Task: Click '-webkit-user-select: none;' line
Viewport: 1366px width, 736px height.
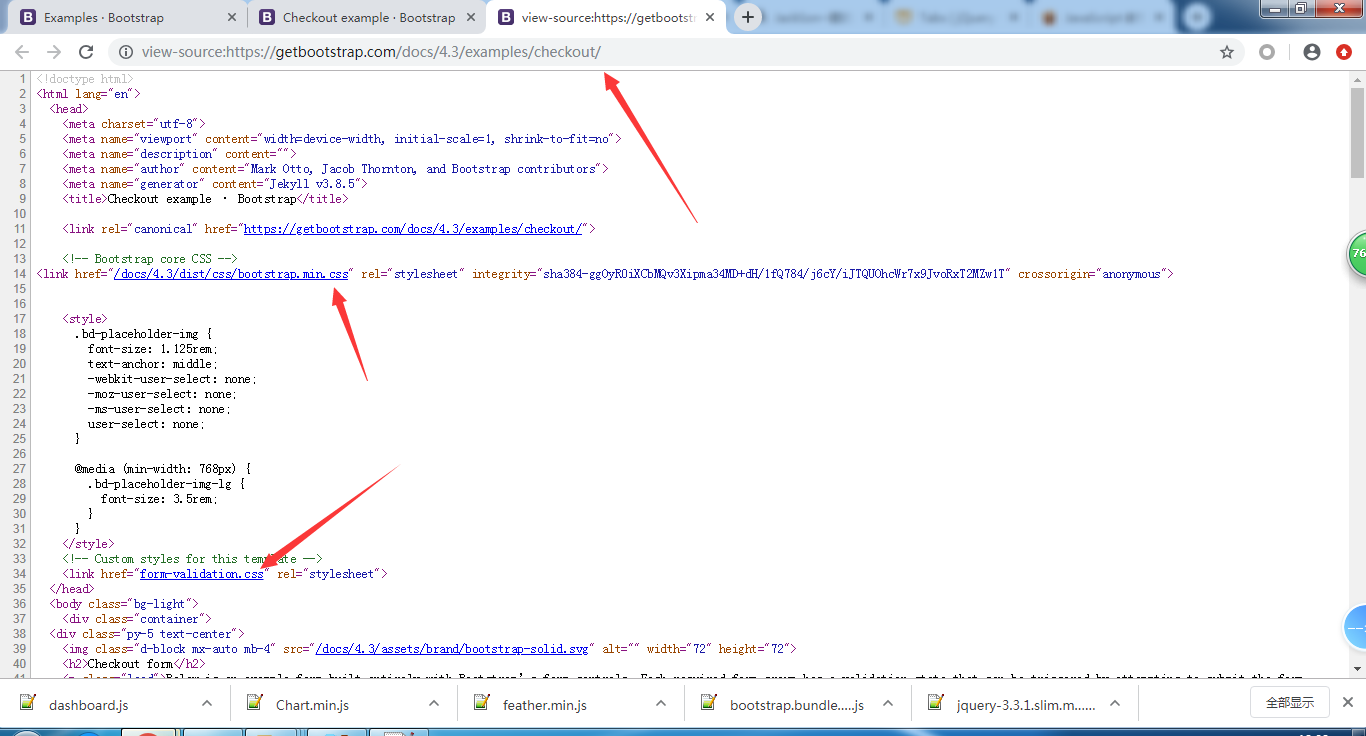Action: click(x=173, y=379)
